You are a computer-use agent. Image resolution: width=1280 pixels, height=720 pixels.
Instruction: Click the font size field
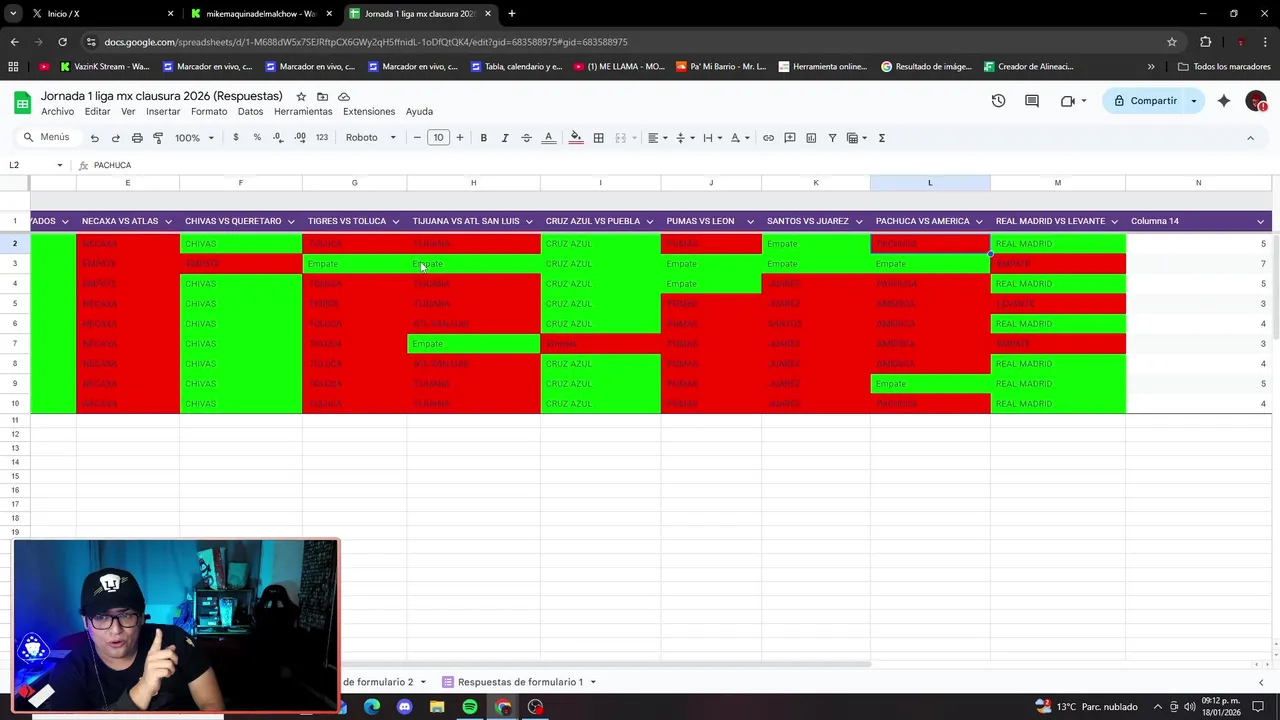click(x=438, y=138)
